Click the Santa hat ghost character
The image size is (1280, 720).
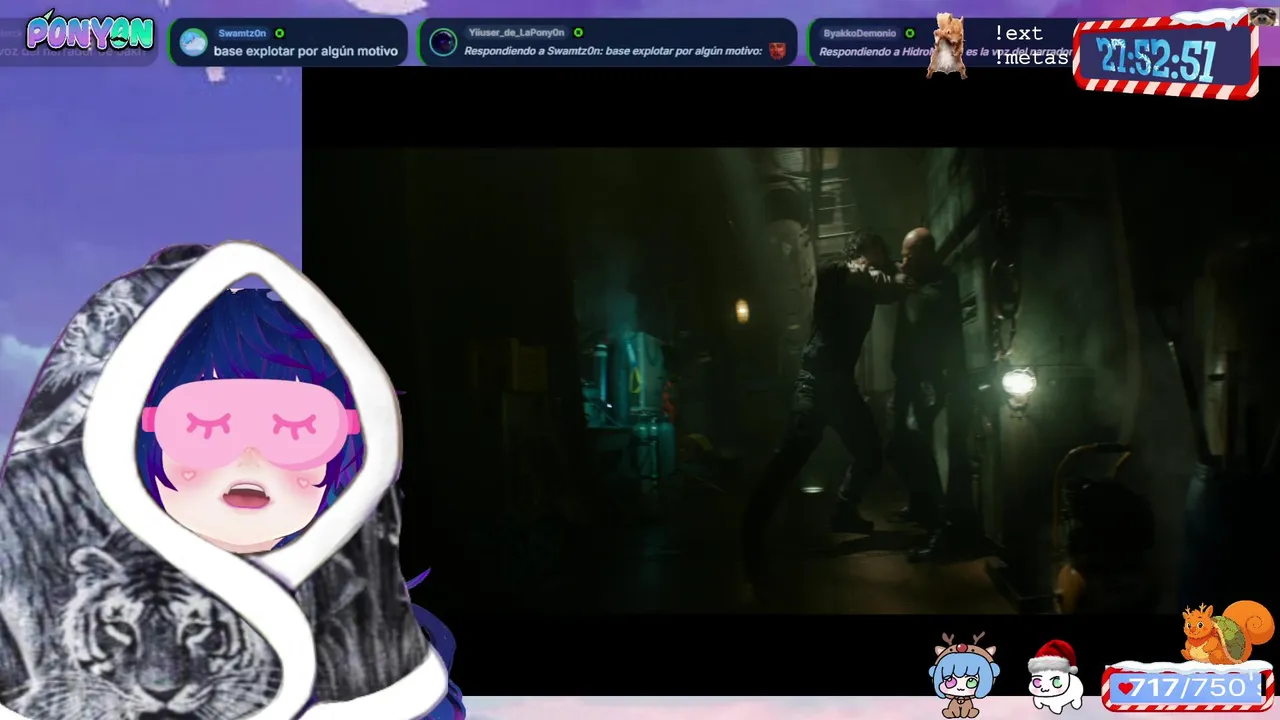[1055, 677]
